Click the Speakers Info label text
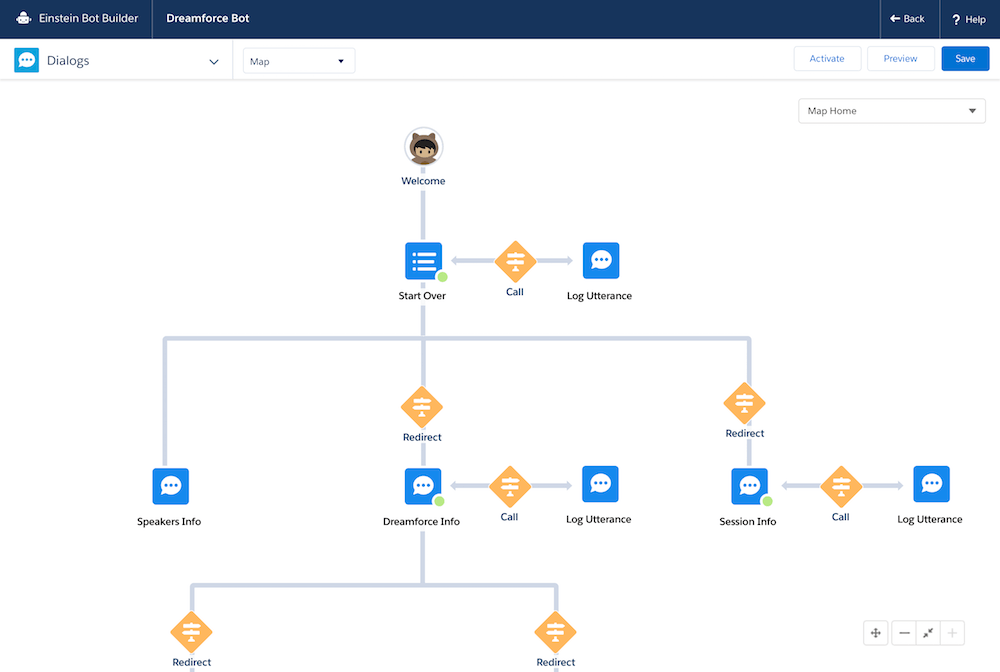This screenshot has height=672, width=1000. pyautogui.click(x=169, y=522)
